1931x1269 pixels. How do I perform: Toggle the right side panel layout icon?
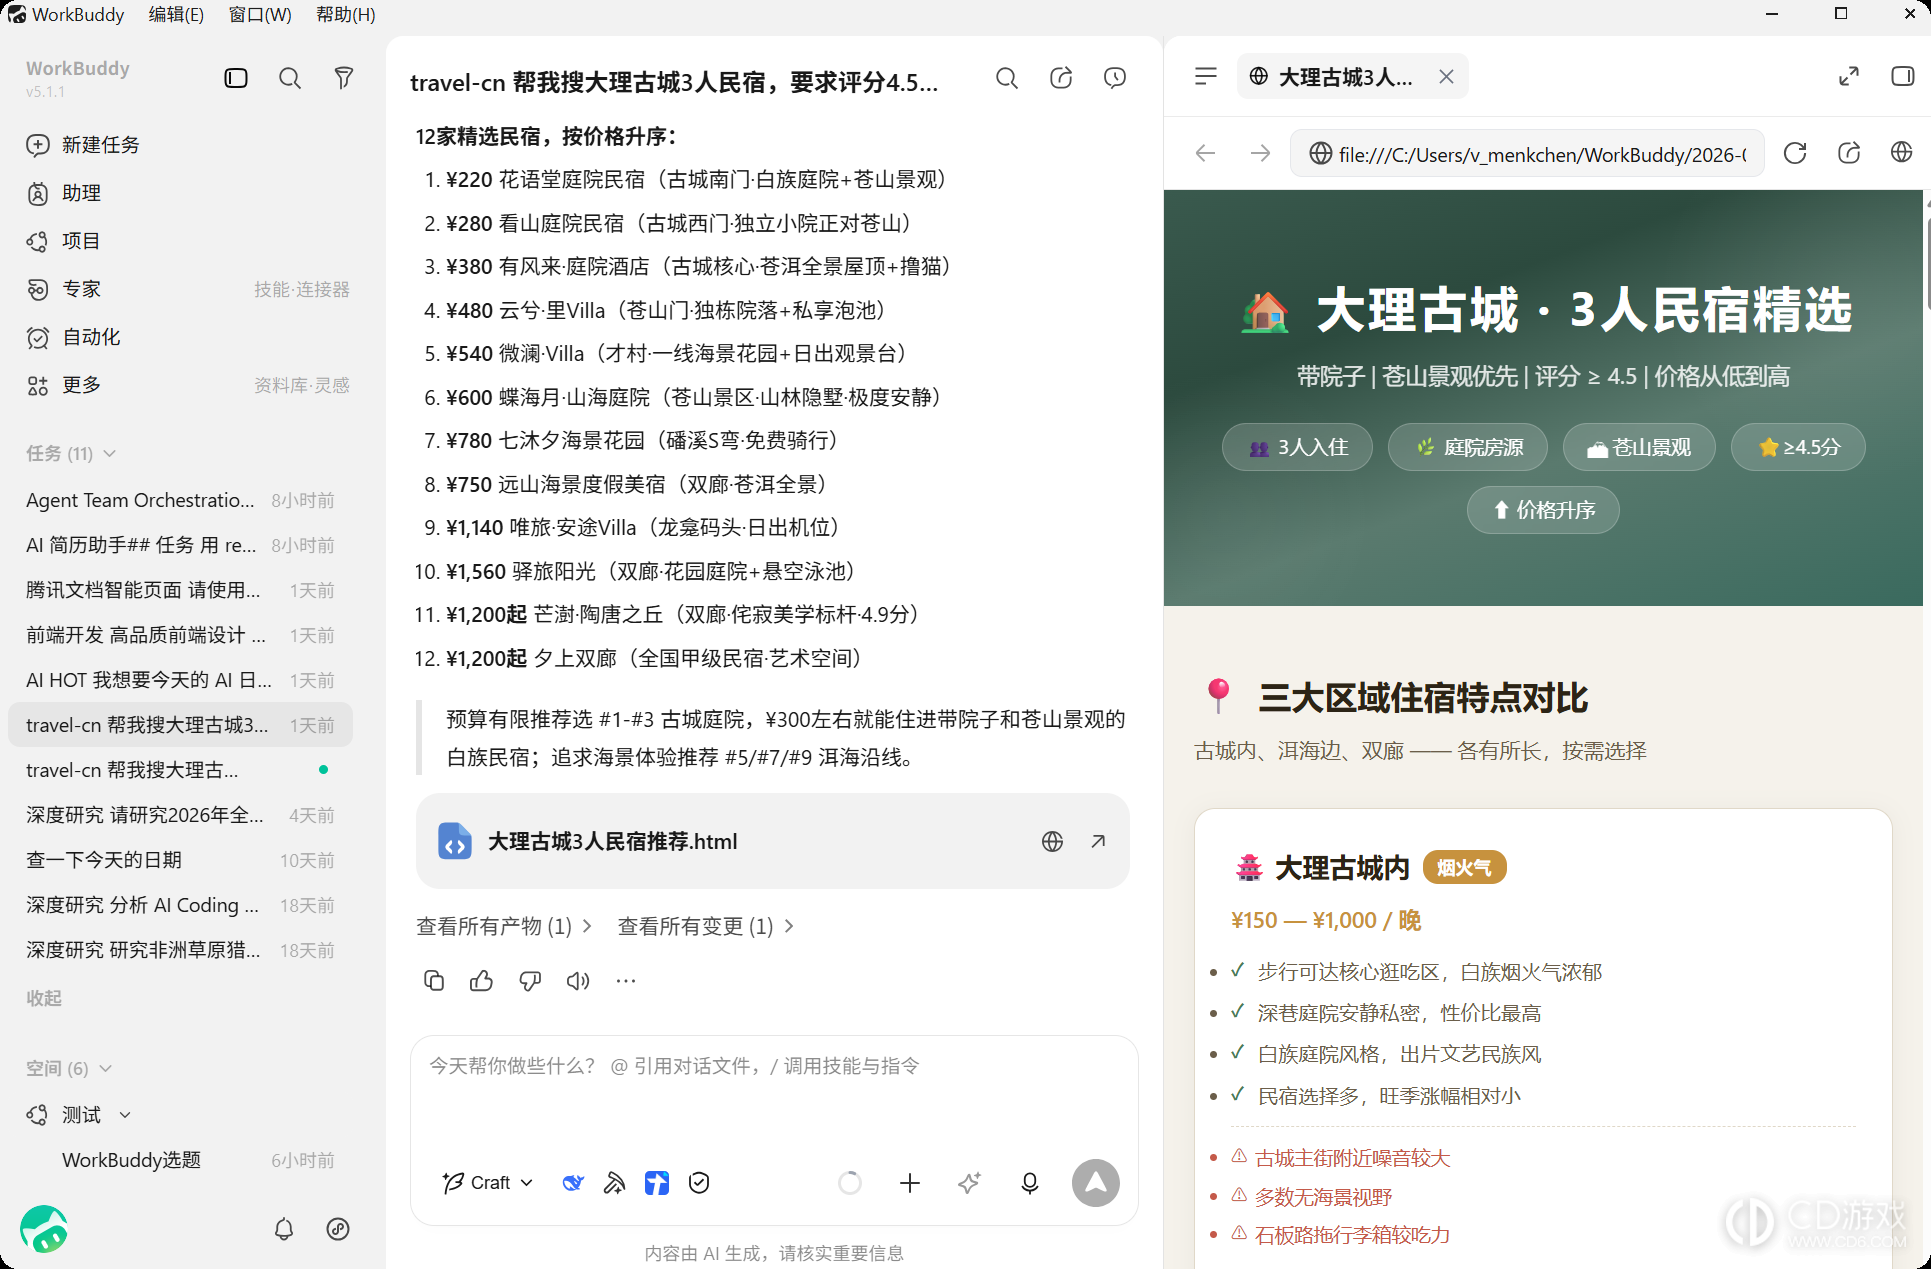pyautogui.click(x=1903, y=77)
